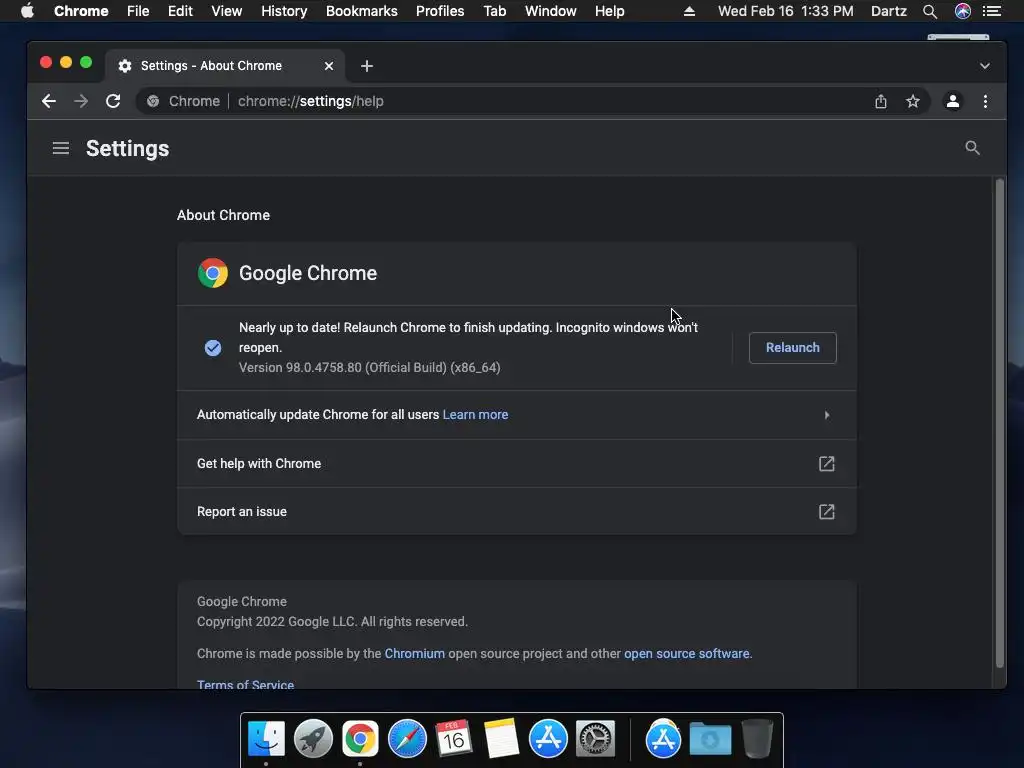Click the settings page scrollbar
Viewport: 1024px width, 768px height.
(x=999, y=423)
